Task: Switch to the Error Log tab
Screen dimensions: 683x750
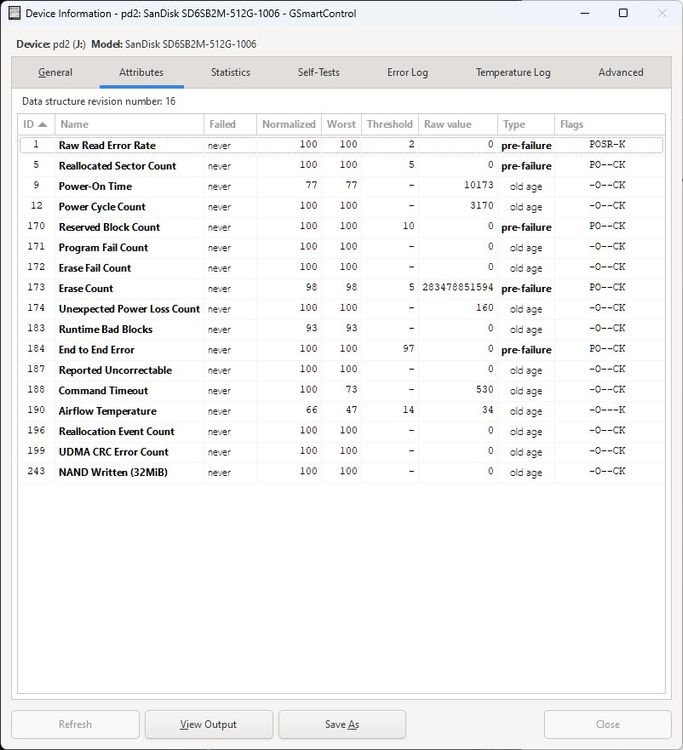Action: pyautogui.click(x=408, y=72)
